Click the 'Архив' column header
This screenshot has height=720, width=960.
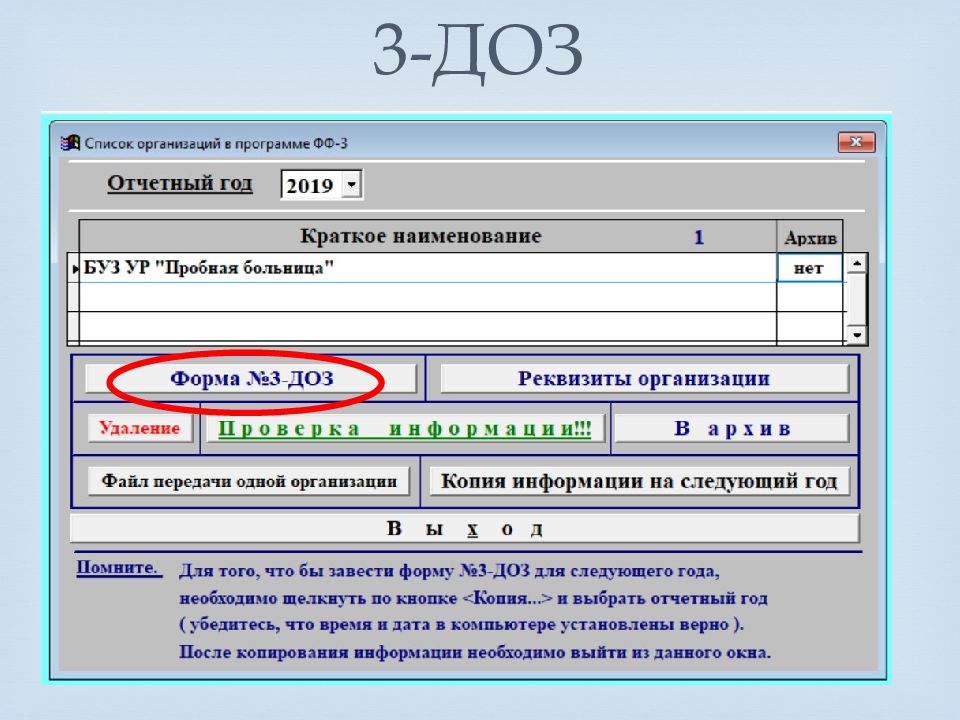[810, 238]
